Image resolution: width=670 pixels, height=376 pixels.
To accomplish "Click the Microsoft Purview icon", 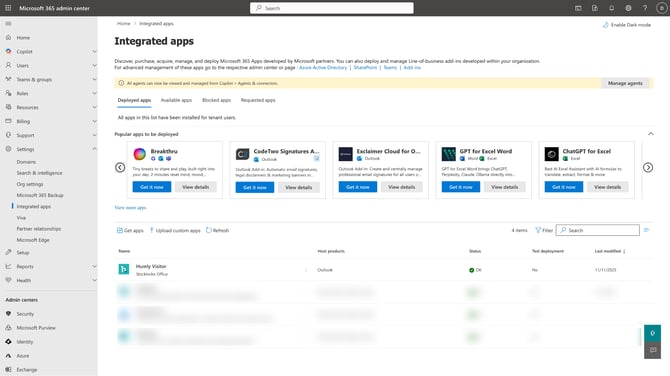I will (x=9, y=328).
